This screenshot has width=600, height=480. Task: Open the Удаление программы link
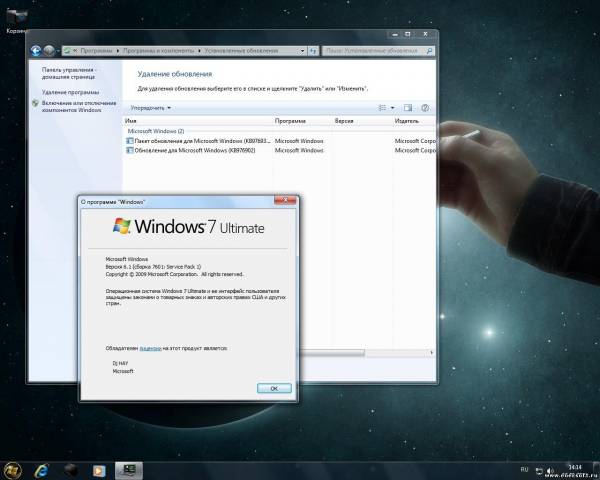[70, 92]
